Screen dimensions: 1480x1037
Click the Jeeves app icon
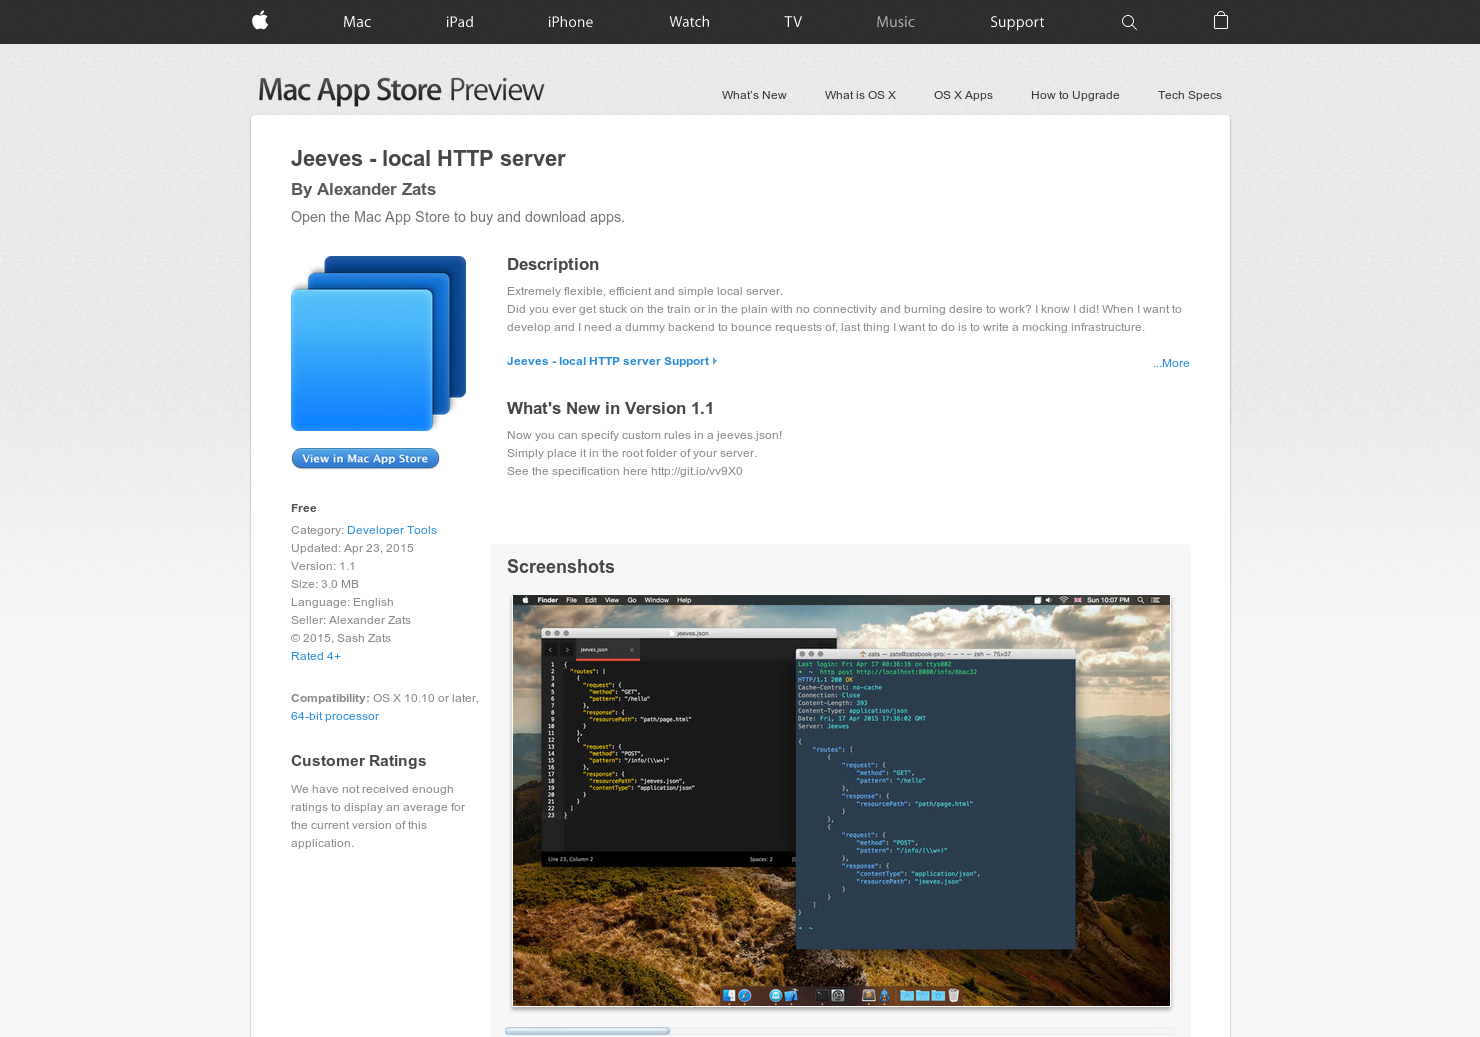pyautogui.click(x=378, y=343)
